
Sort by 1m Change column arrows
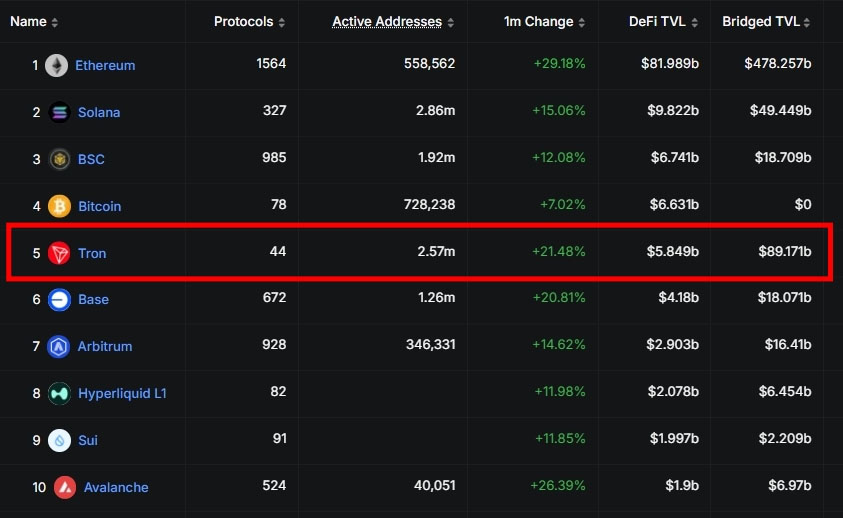pos(582,22)
